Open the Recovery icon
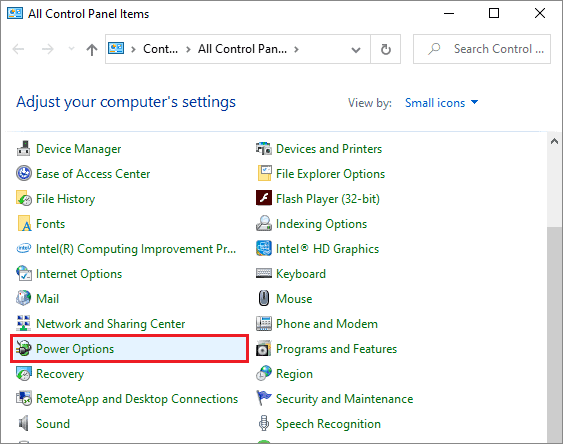The width and height of the screenshot is (563, 444). click(24, 374)
